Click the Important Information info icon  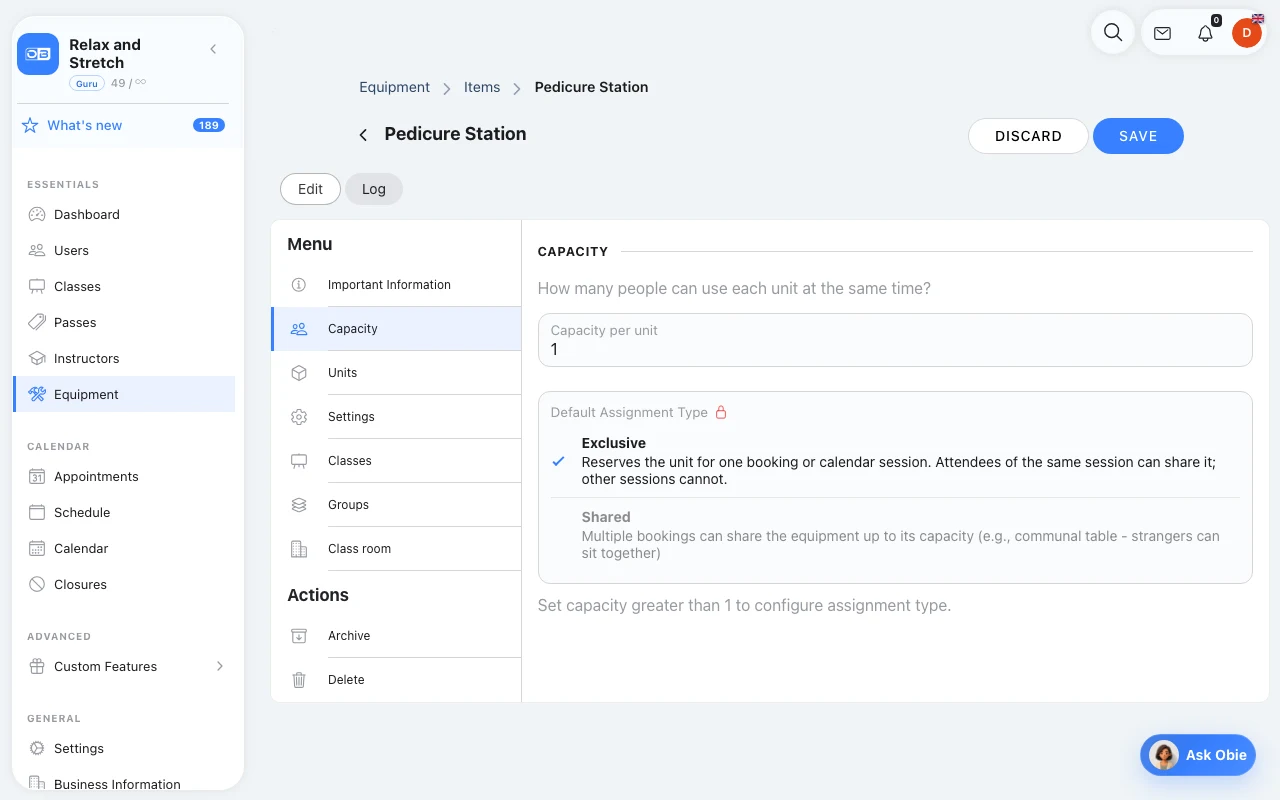298,285
